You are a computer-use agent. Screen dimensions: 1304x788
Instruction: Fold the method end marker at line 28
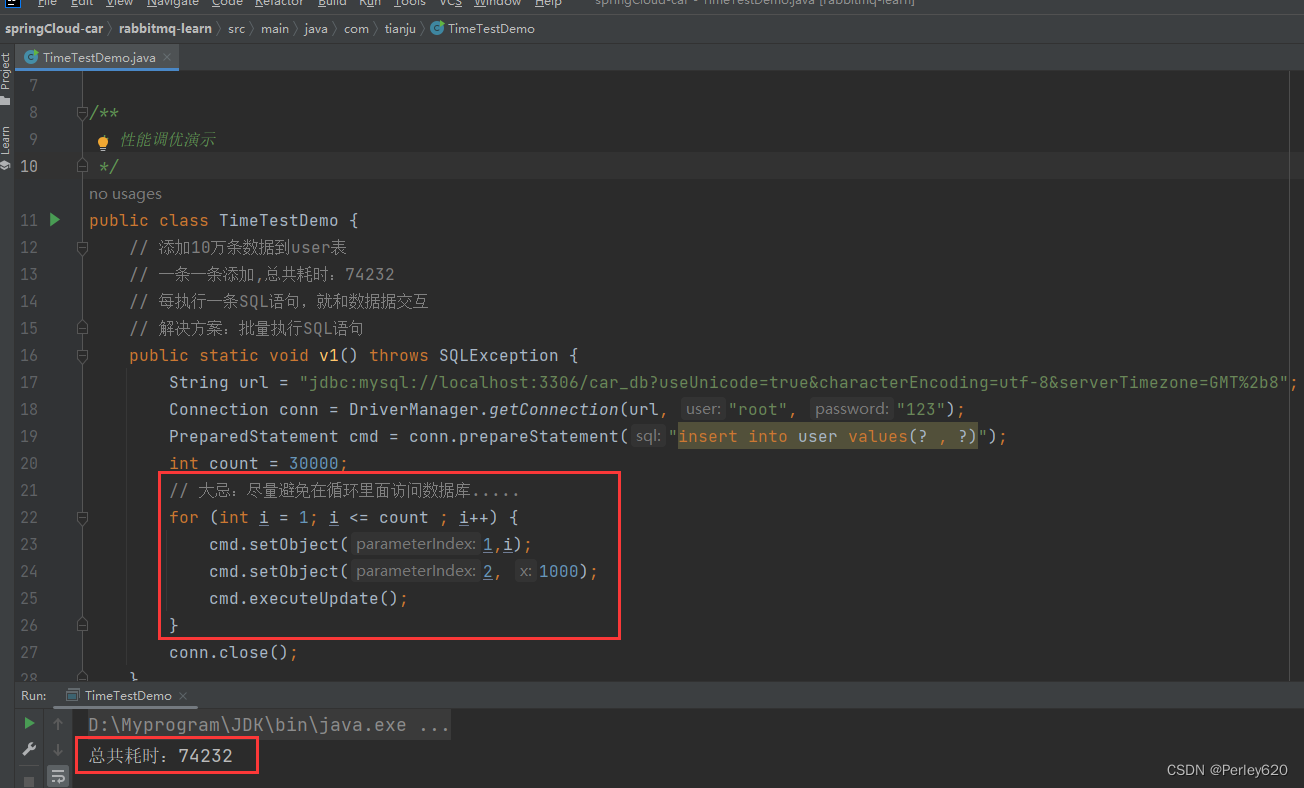(x=82, y=677)
